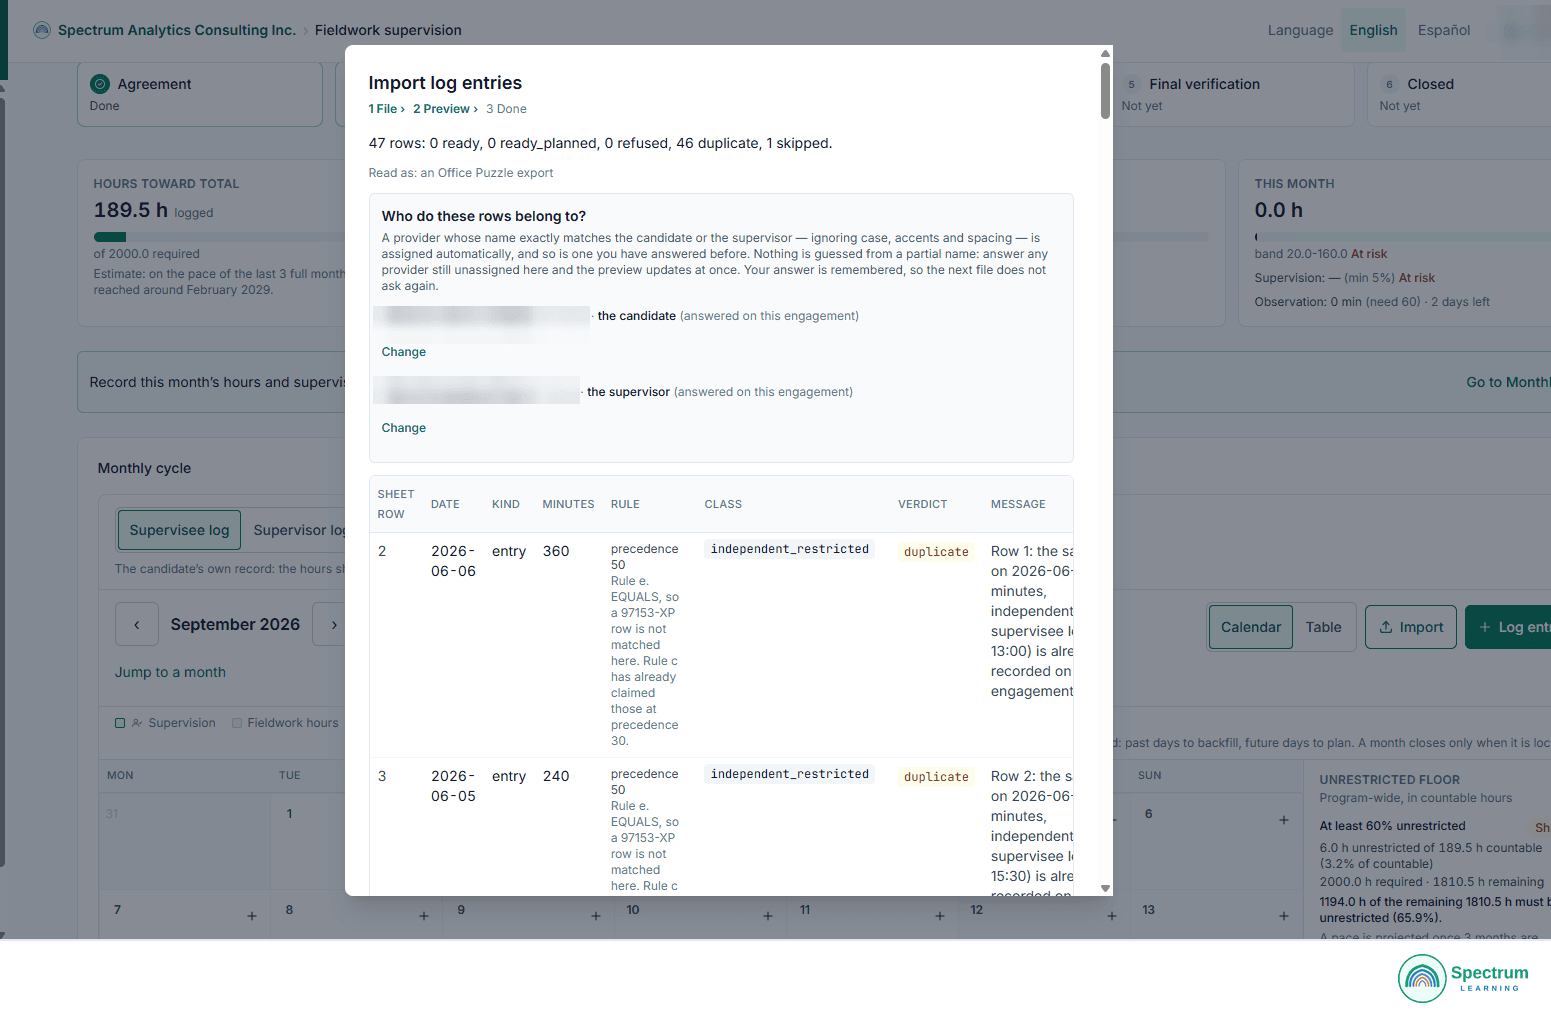1551x1019 pixels.
Task: Go to next month with right chevron
Action: pyautogui.click(x=334, y=624)
